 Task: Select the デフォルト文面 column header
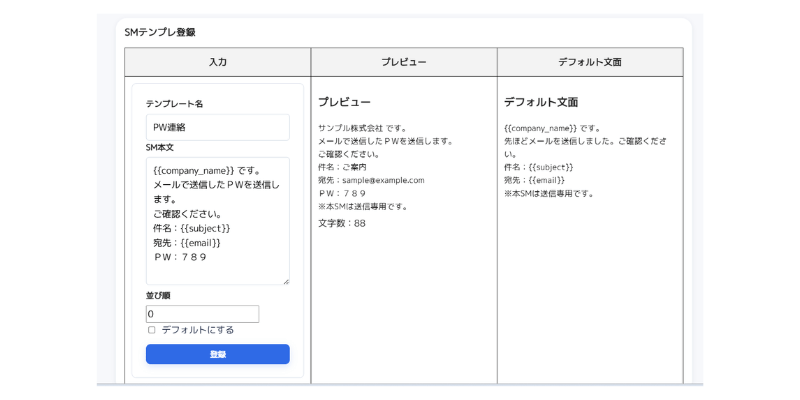tap(590, 62)
